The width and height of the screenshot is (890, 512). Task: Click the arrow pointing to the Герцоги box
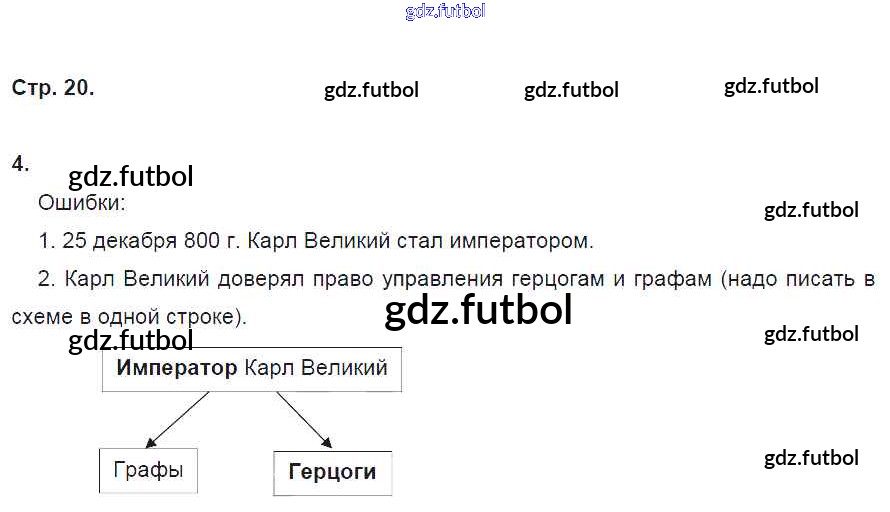304,418
